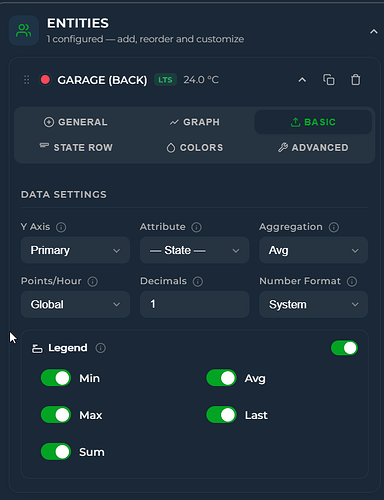Open the Attribute State dropdown
Screen dimensions: 384x500
(x=194, y=250)
